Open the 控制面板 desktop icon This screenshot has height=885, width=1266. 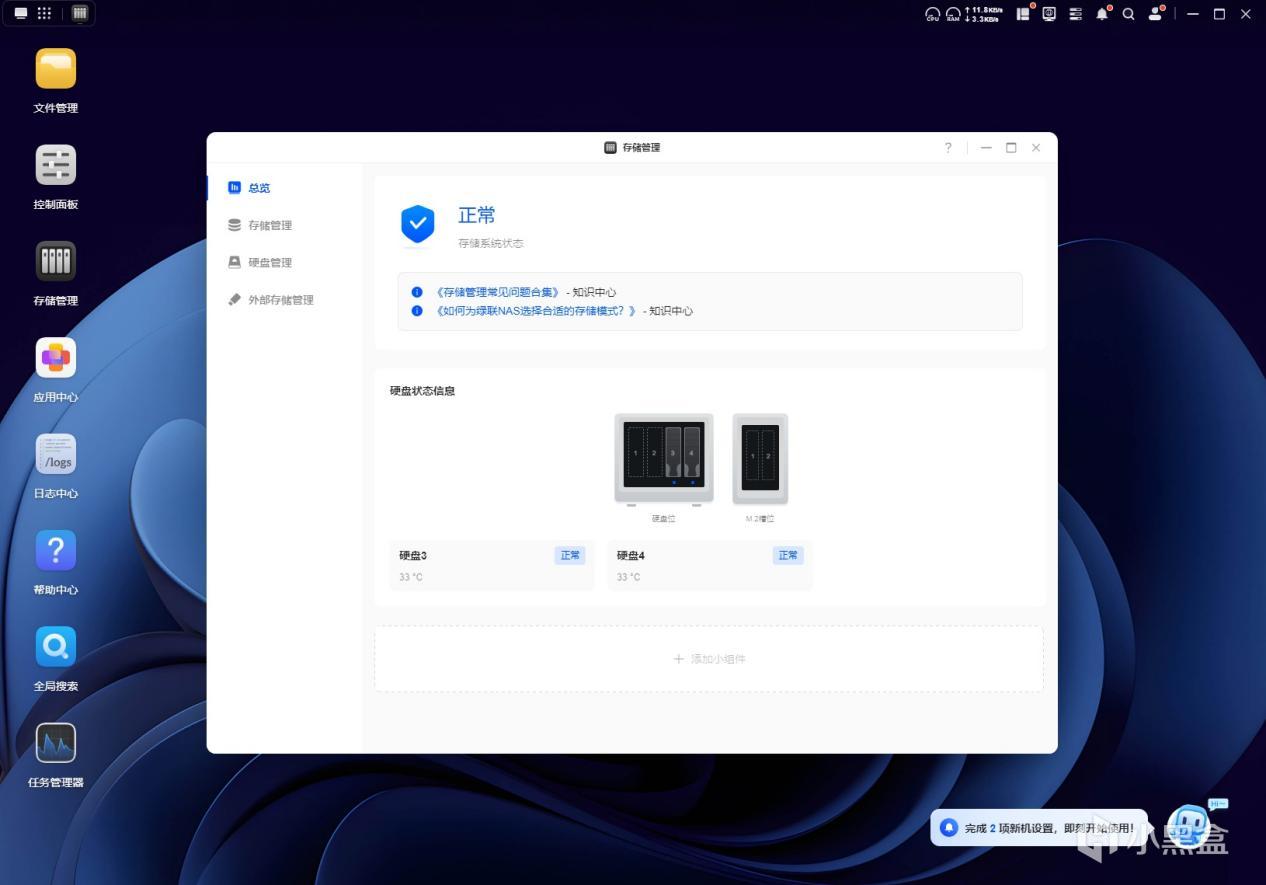pos(56,165)
